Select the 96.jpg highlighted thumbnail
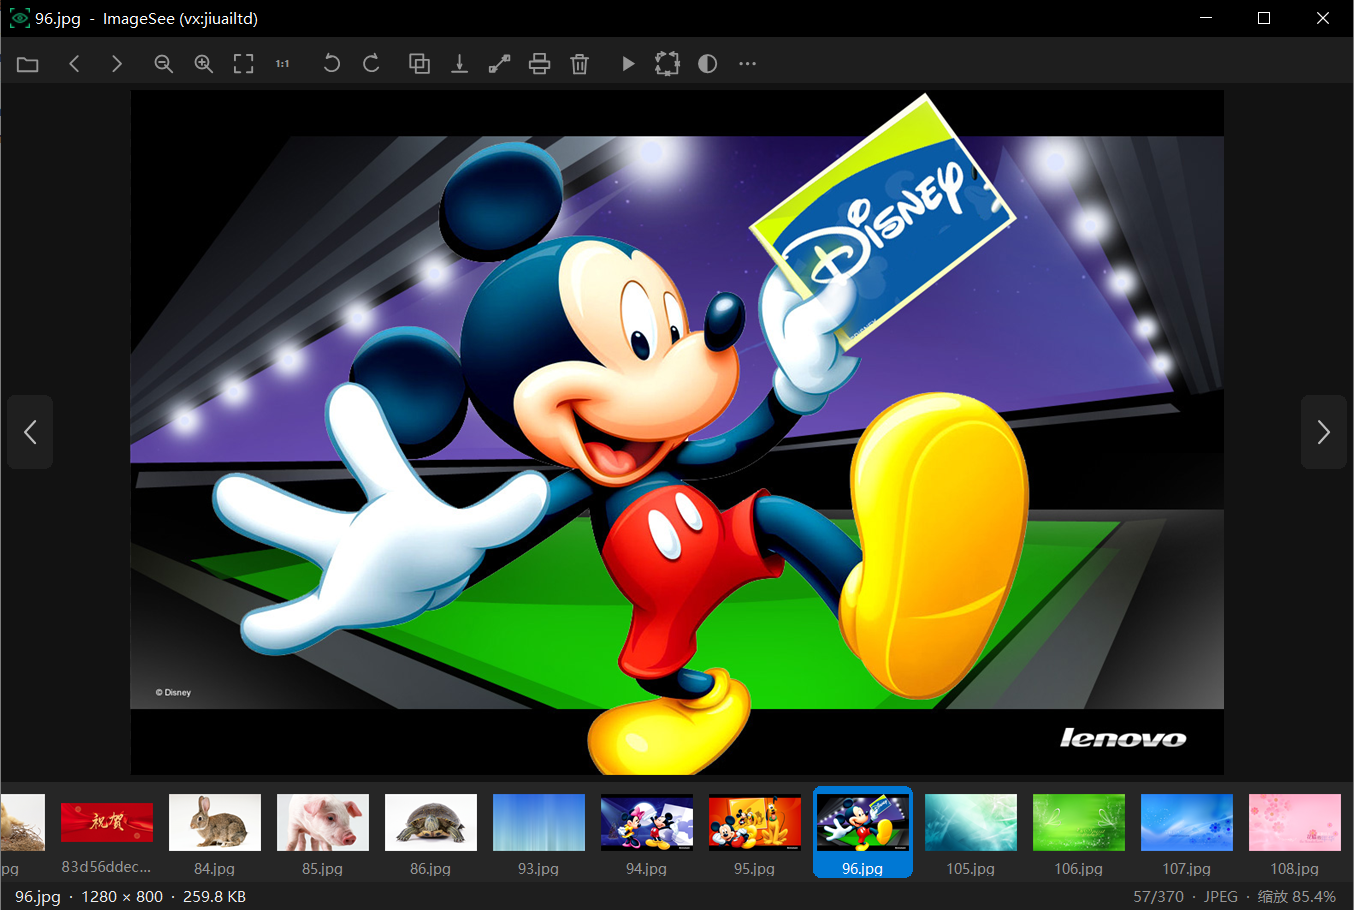 [863, 832]
